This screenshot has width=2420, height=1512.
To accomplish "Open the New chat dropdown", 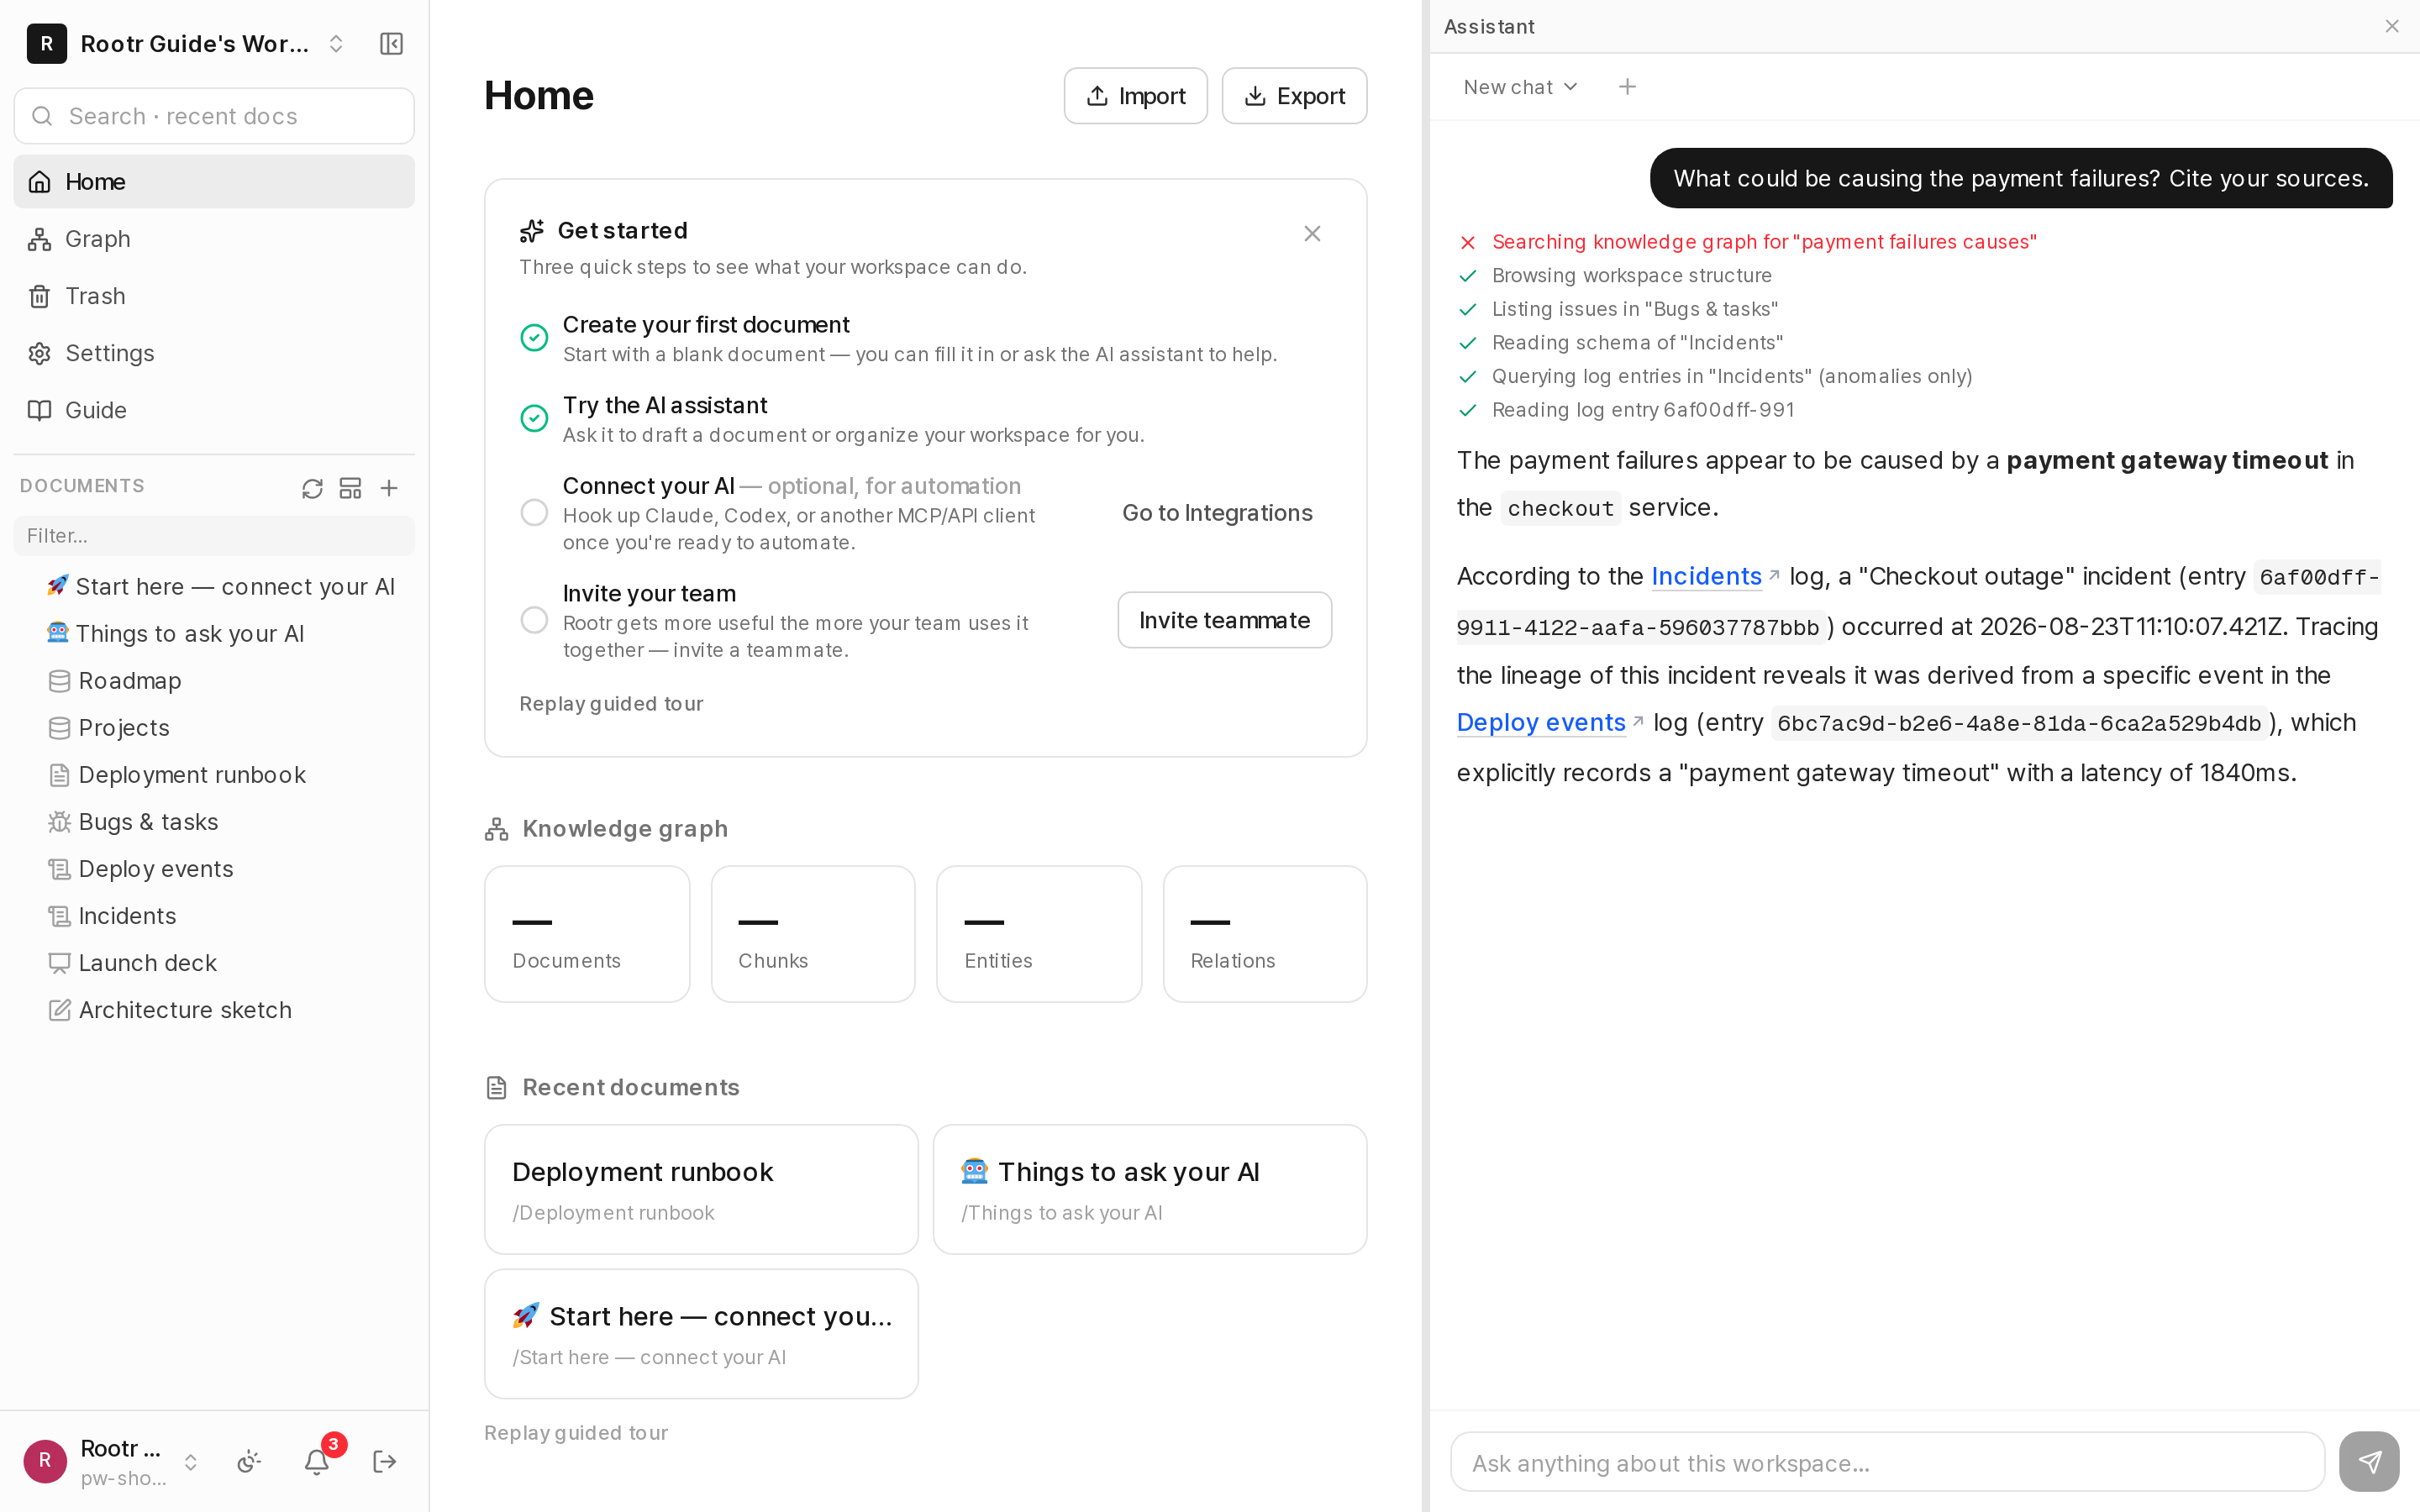I will tap(1520, 87).
